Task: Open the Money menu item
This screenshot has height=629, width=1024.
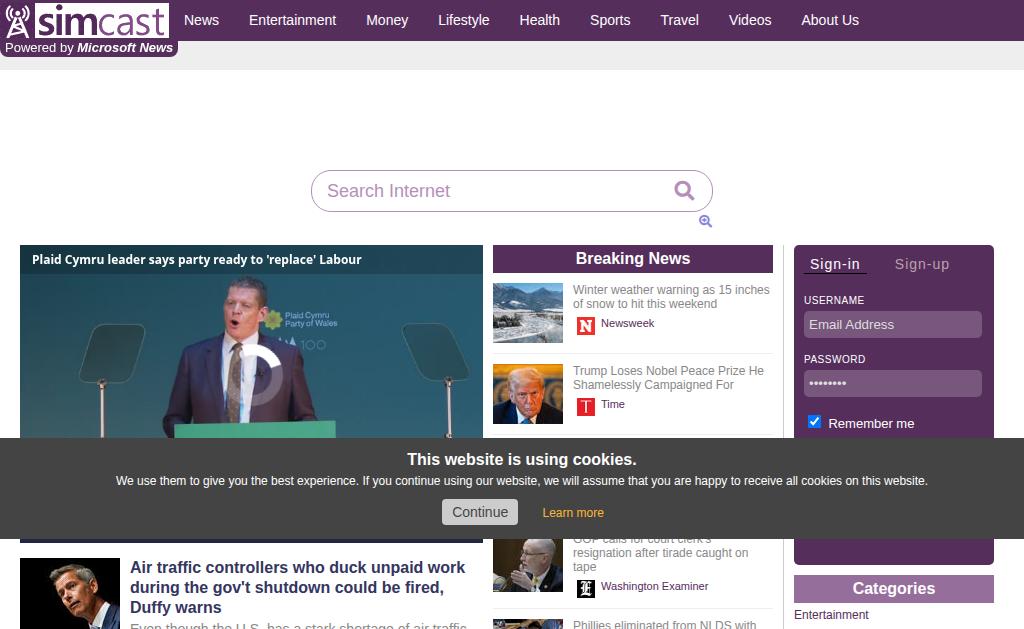Action: 387,20
